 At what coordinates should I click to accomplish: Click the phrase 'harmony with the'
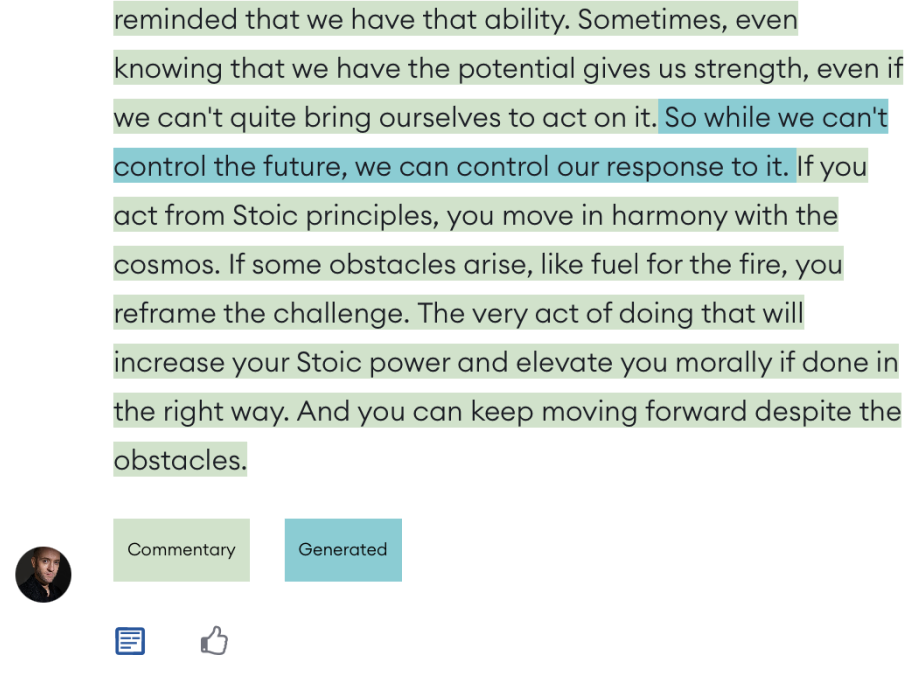pyautogui.click(x=725, y=215)
